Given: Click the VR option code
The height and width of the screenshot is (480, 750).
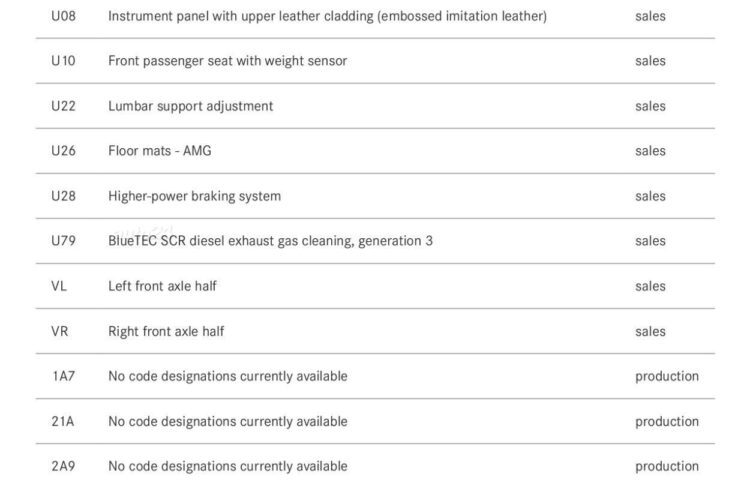Looking at the screenshot, I should [x=59, y=331].
